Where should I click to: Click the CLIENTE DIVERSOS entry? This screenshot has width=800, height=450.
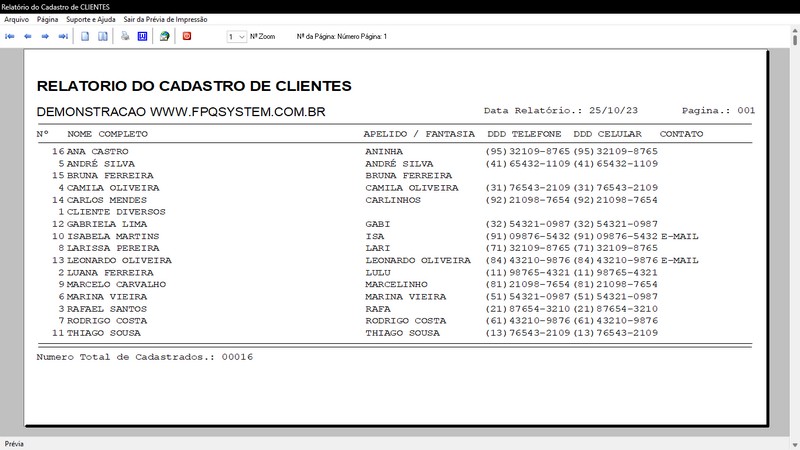tap(116, 212)
